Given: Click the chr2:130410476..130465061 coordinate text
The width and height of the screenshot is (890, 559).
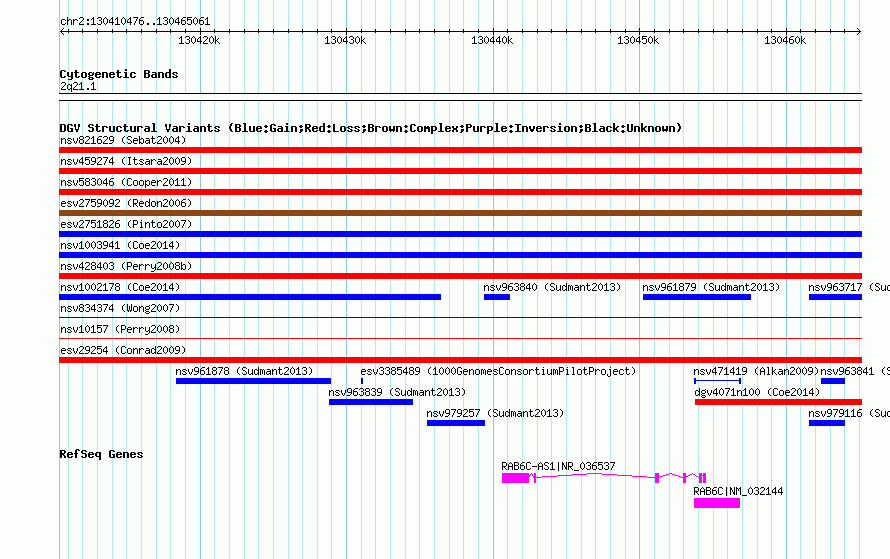Looking at the screenshot, I should 135,21.
